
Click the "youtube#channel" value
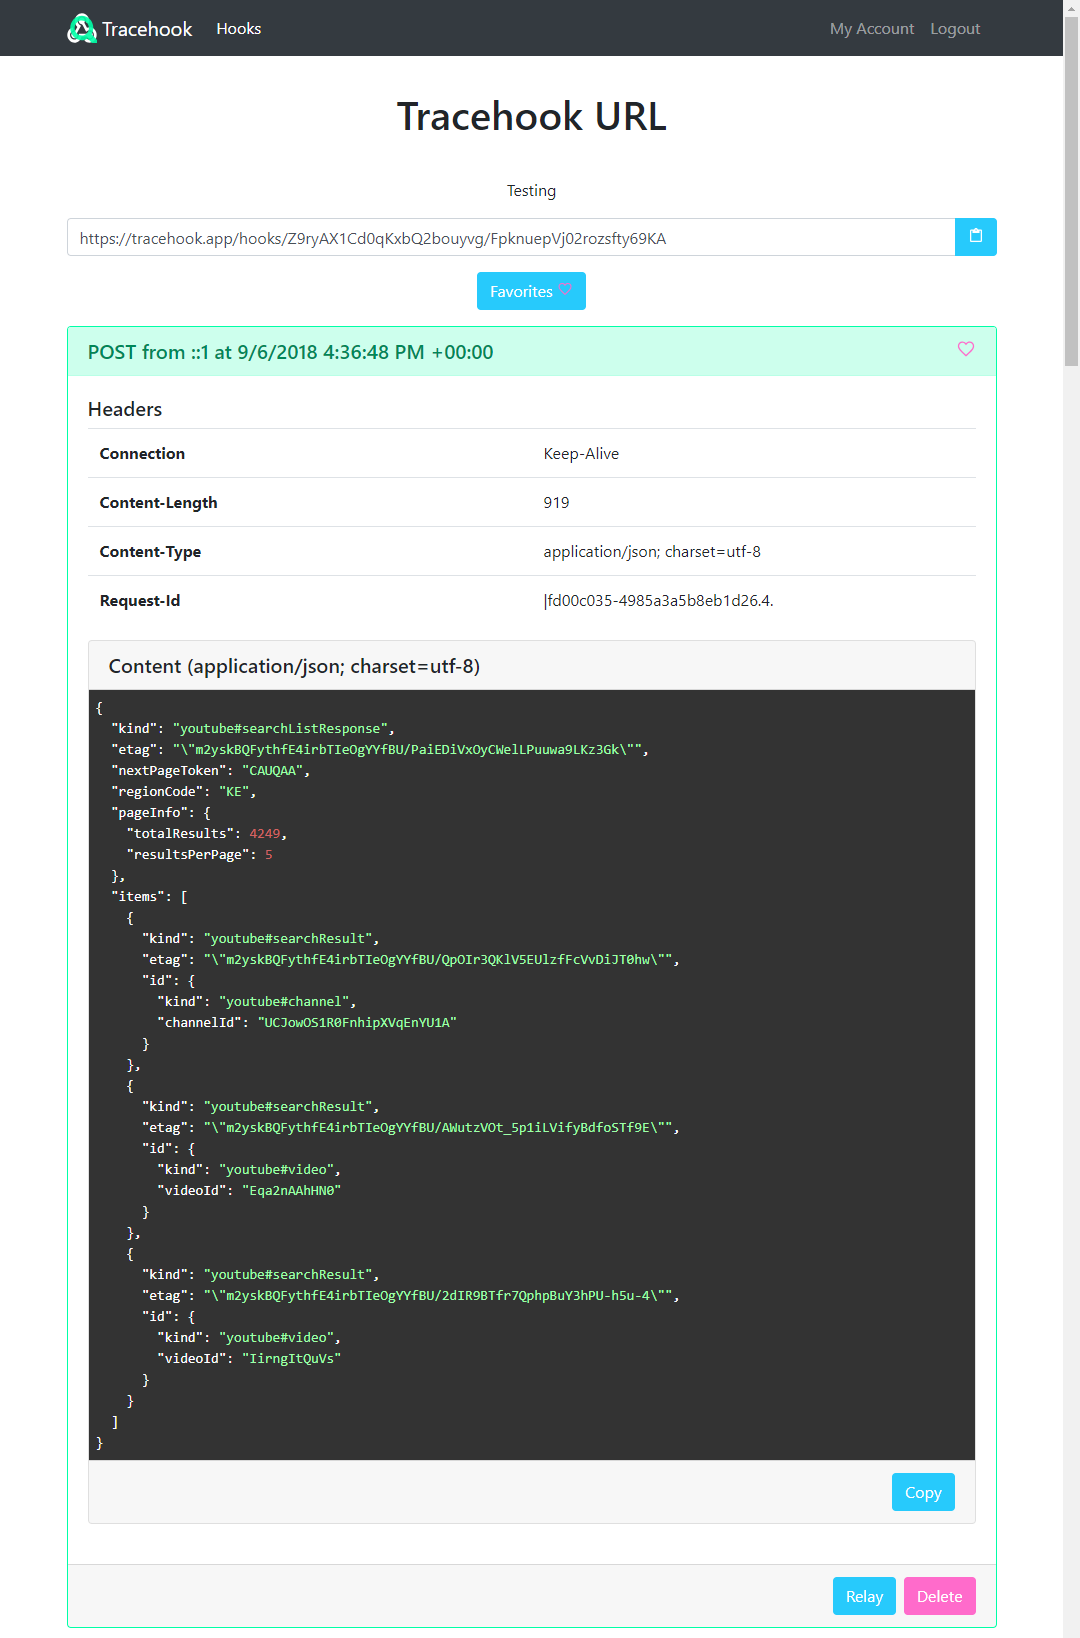point(284,1002)
